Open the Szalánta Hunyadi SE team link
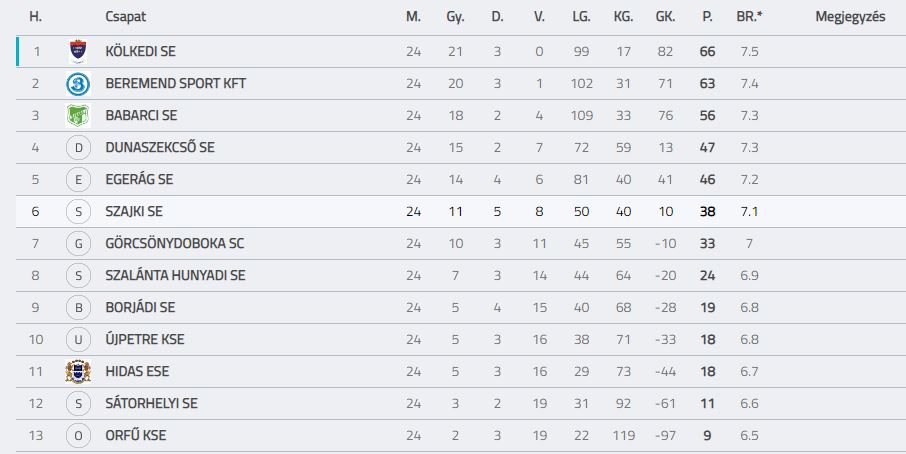This screenshot has width=906, height=454. [175, 276]
